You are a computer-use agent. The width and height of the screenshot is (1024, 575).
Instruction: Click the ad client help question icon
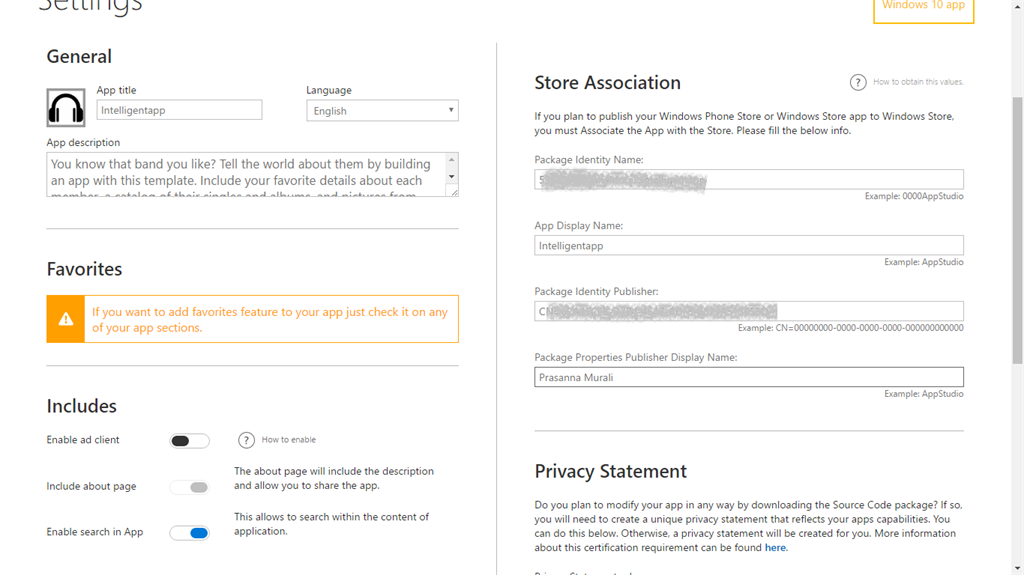tap(246, 440)
